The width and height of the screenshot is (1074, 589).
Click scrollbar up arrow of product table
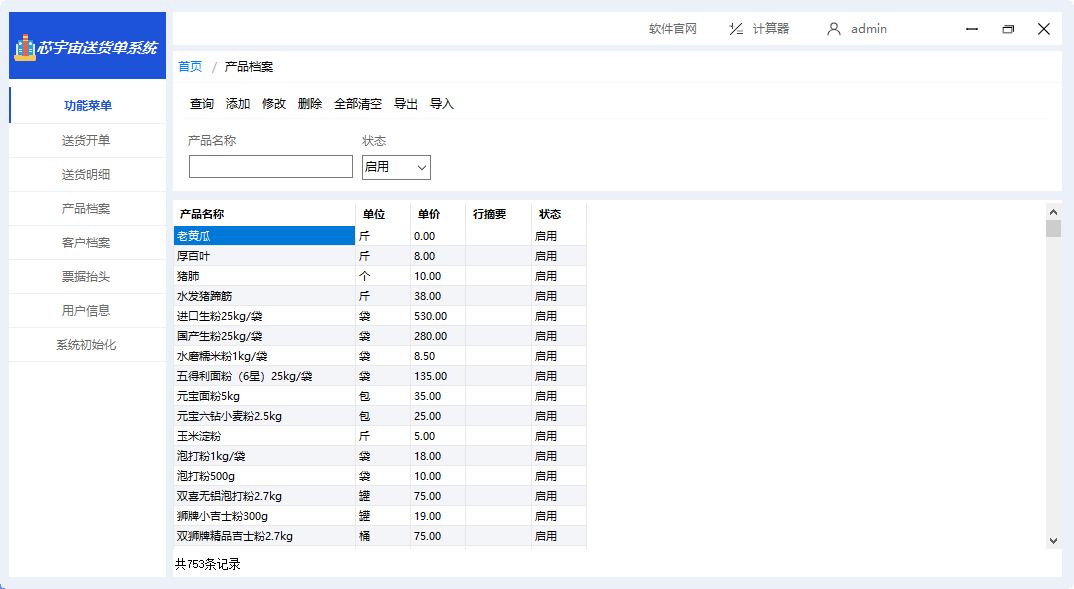coord(1053,212)
